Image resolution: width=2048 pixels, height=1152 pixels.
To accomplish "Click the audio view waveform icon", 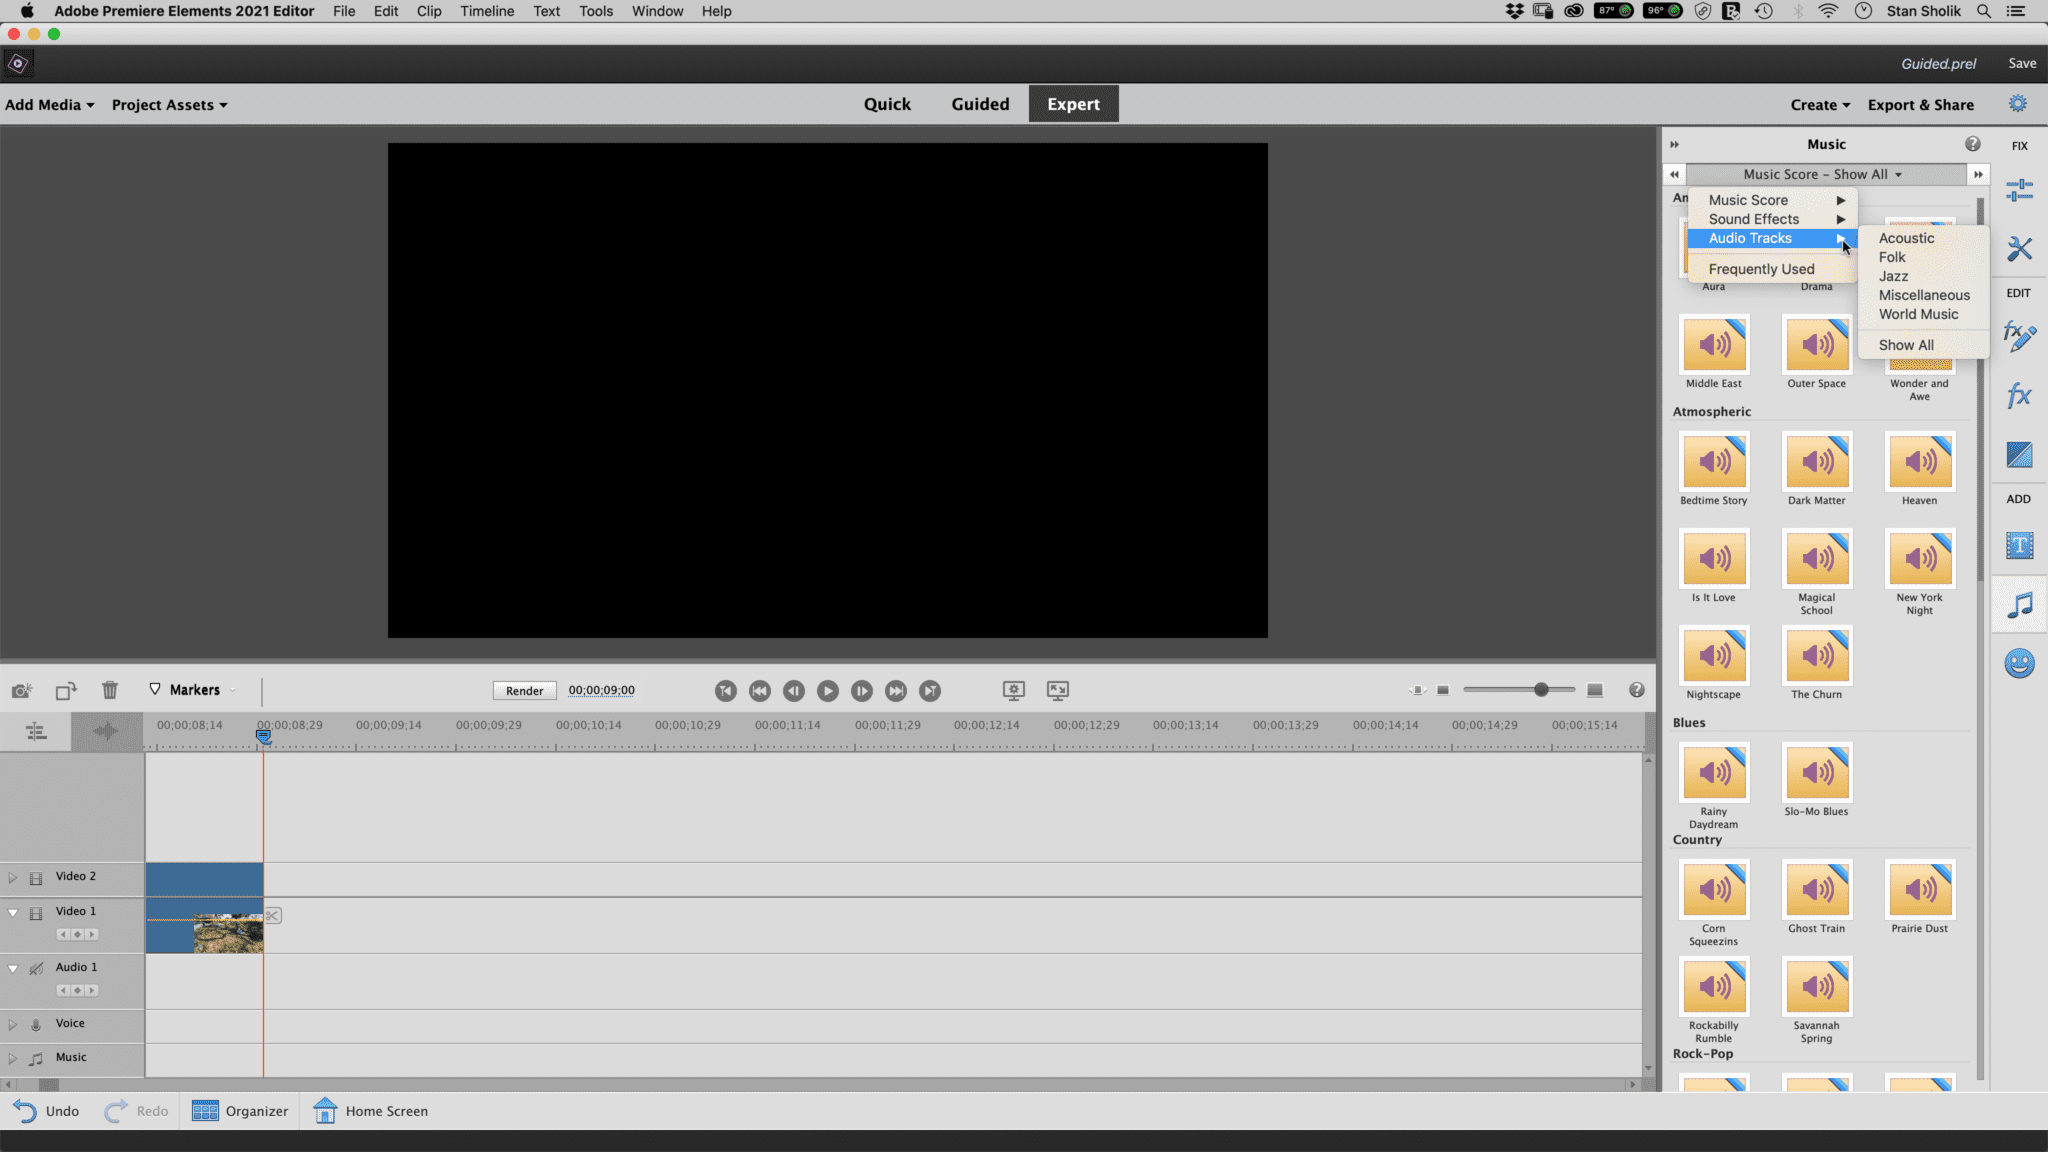I will pos(105,732).
